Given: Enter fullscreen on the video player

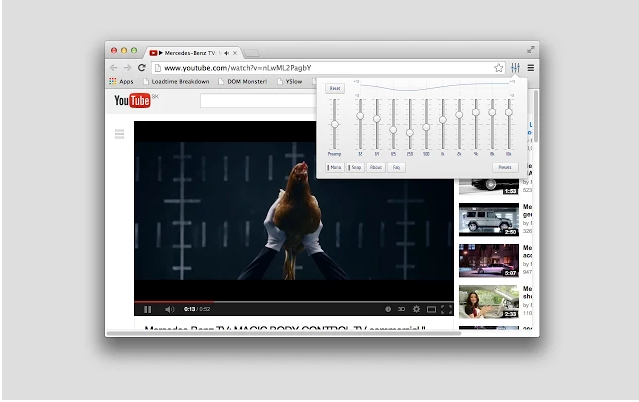Looking at the screenshot, I should point(447,309).
